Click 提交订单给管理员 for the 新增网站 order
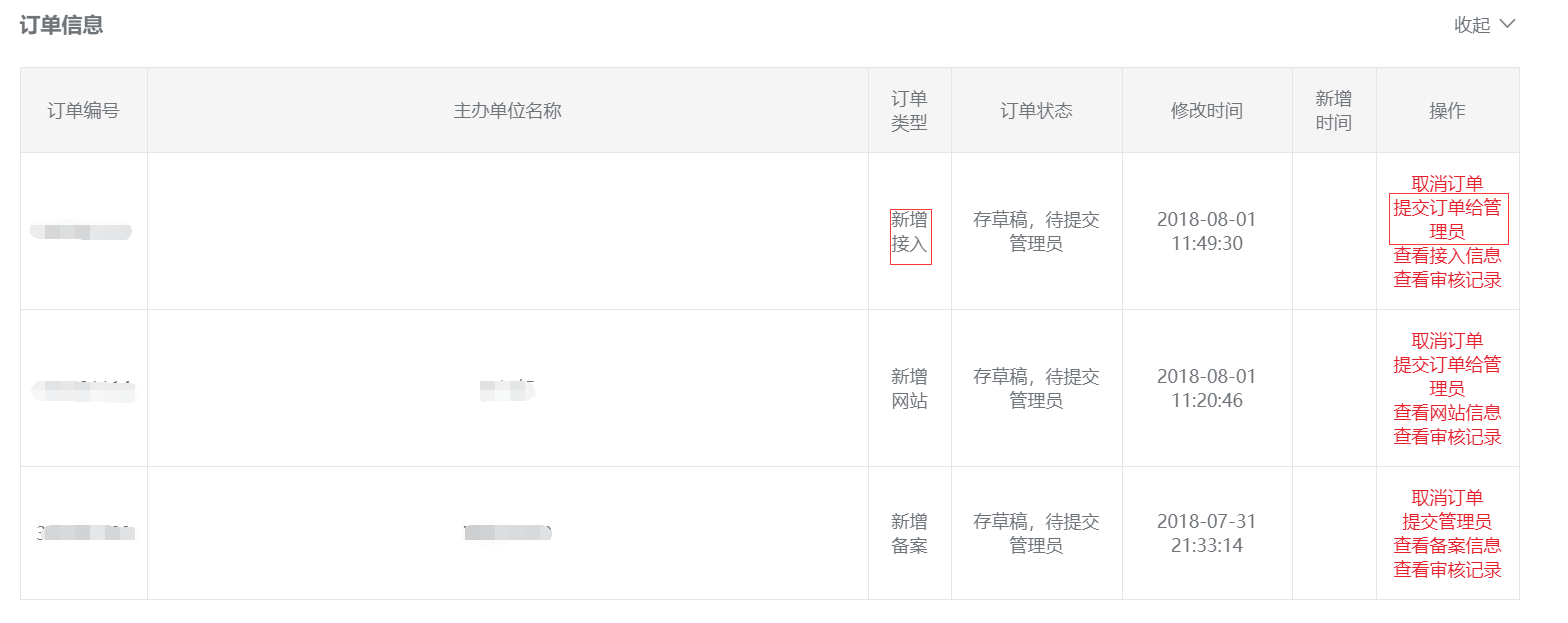Screen dimensions: 1568x623 (1447, 376)
